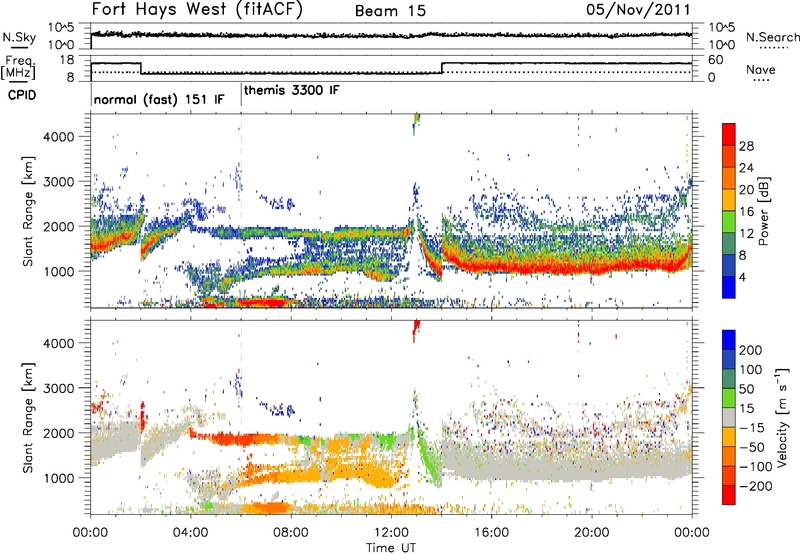The height and width of the screenshot is (554, 800).
Task: Click the '18' frequency axis tick label
Action: coord(67,60)
